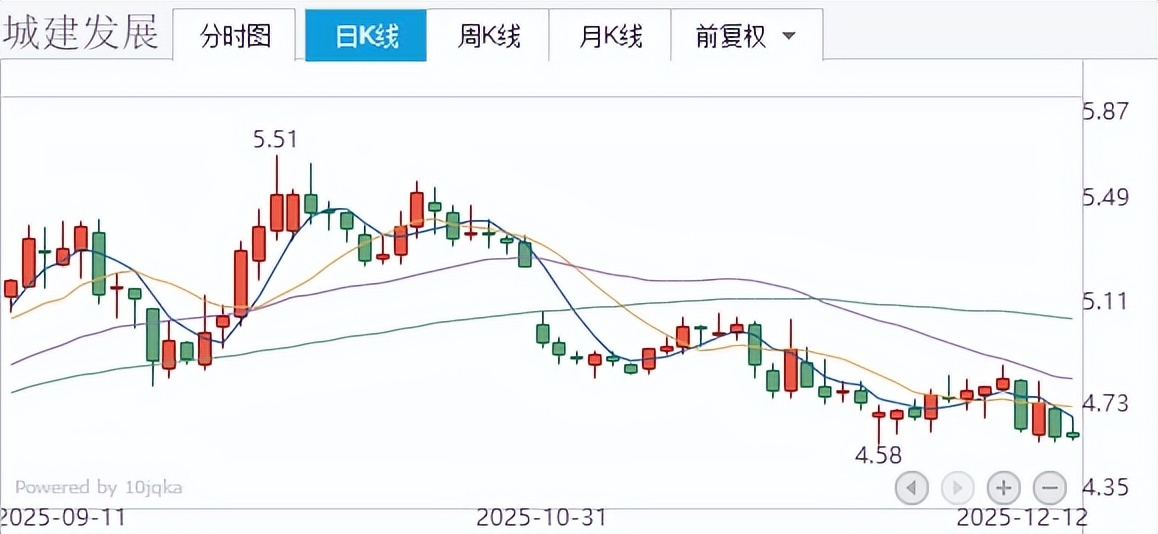Click the 5.51 high price label
1158x534 pixels.
coord(275,139)
